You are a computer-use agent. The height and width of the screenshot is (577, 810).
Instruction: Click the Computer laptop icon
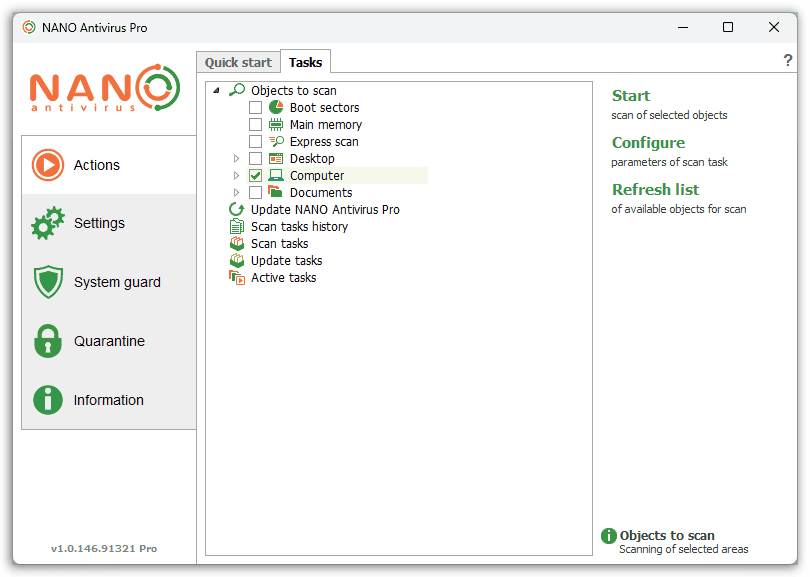(x=276, y=176)
